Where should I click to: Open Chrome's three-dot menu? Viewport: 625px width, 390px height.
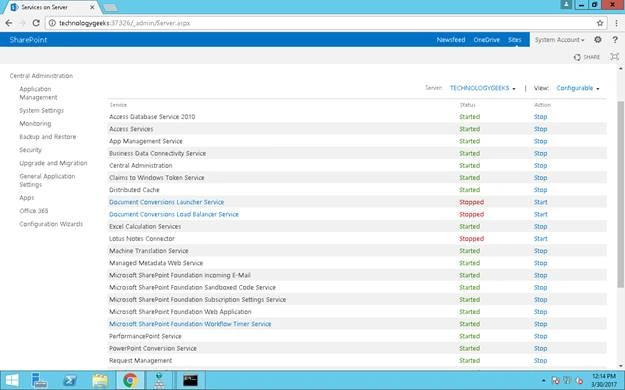tap(616, 23)
